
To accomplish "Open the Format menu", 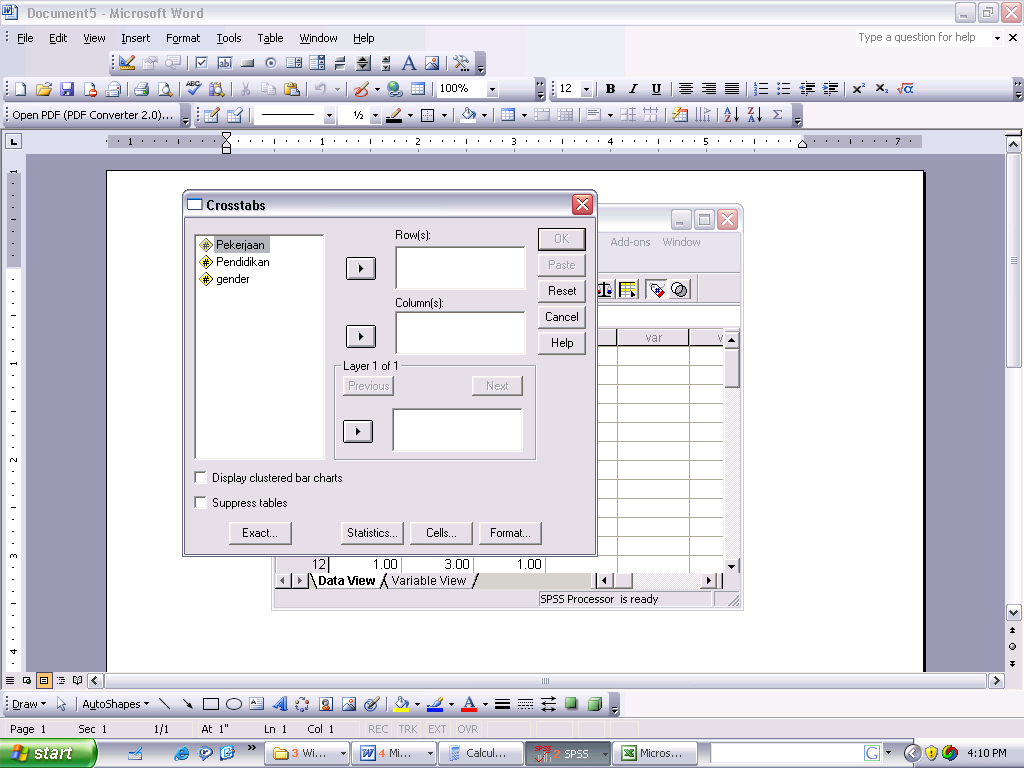I will 183,38.
